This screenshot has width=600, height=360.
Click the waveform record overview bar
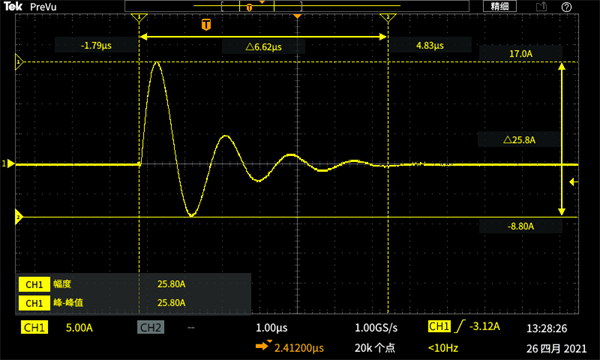pyautogui.click(x=297, y=6)
